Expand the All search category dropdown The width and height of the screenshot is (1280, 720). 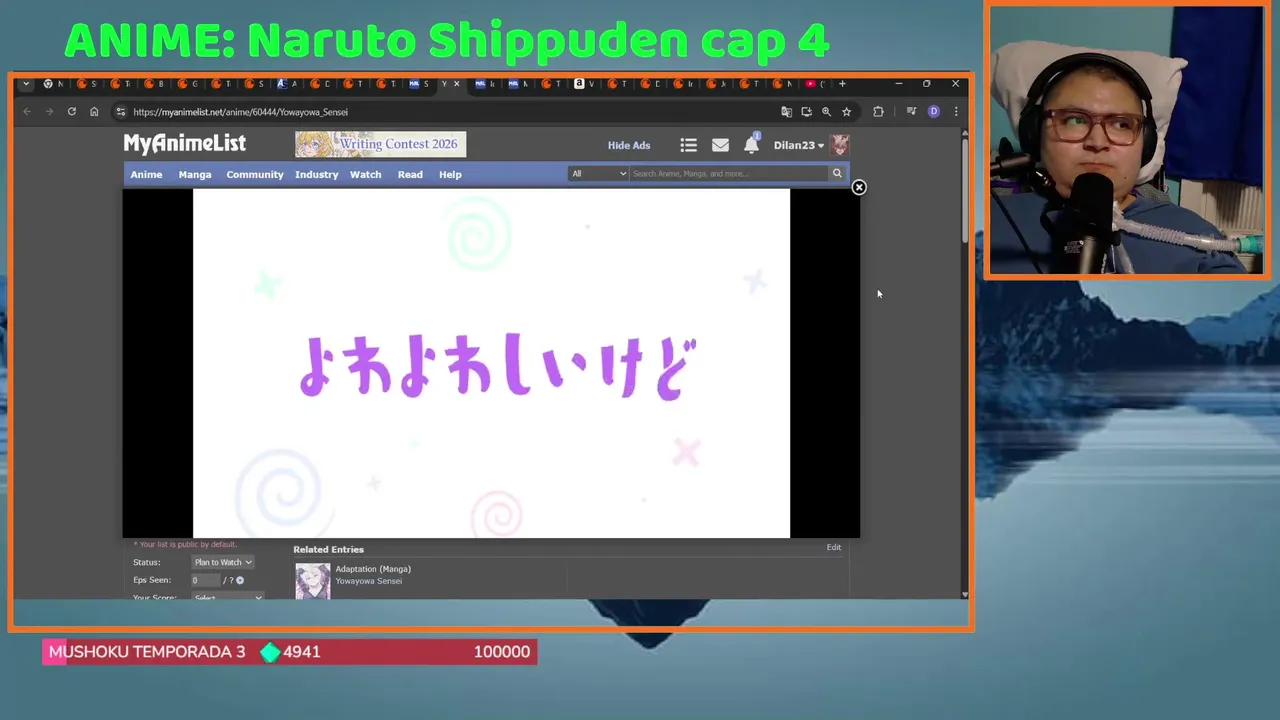tap(598, 173)
